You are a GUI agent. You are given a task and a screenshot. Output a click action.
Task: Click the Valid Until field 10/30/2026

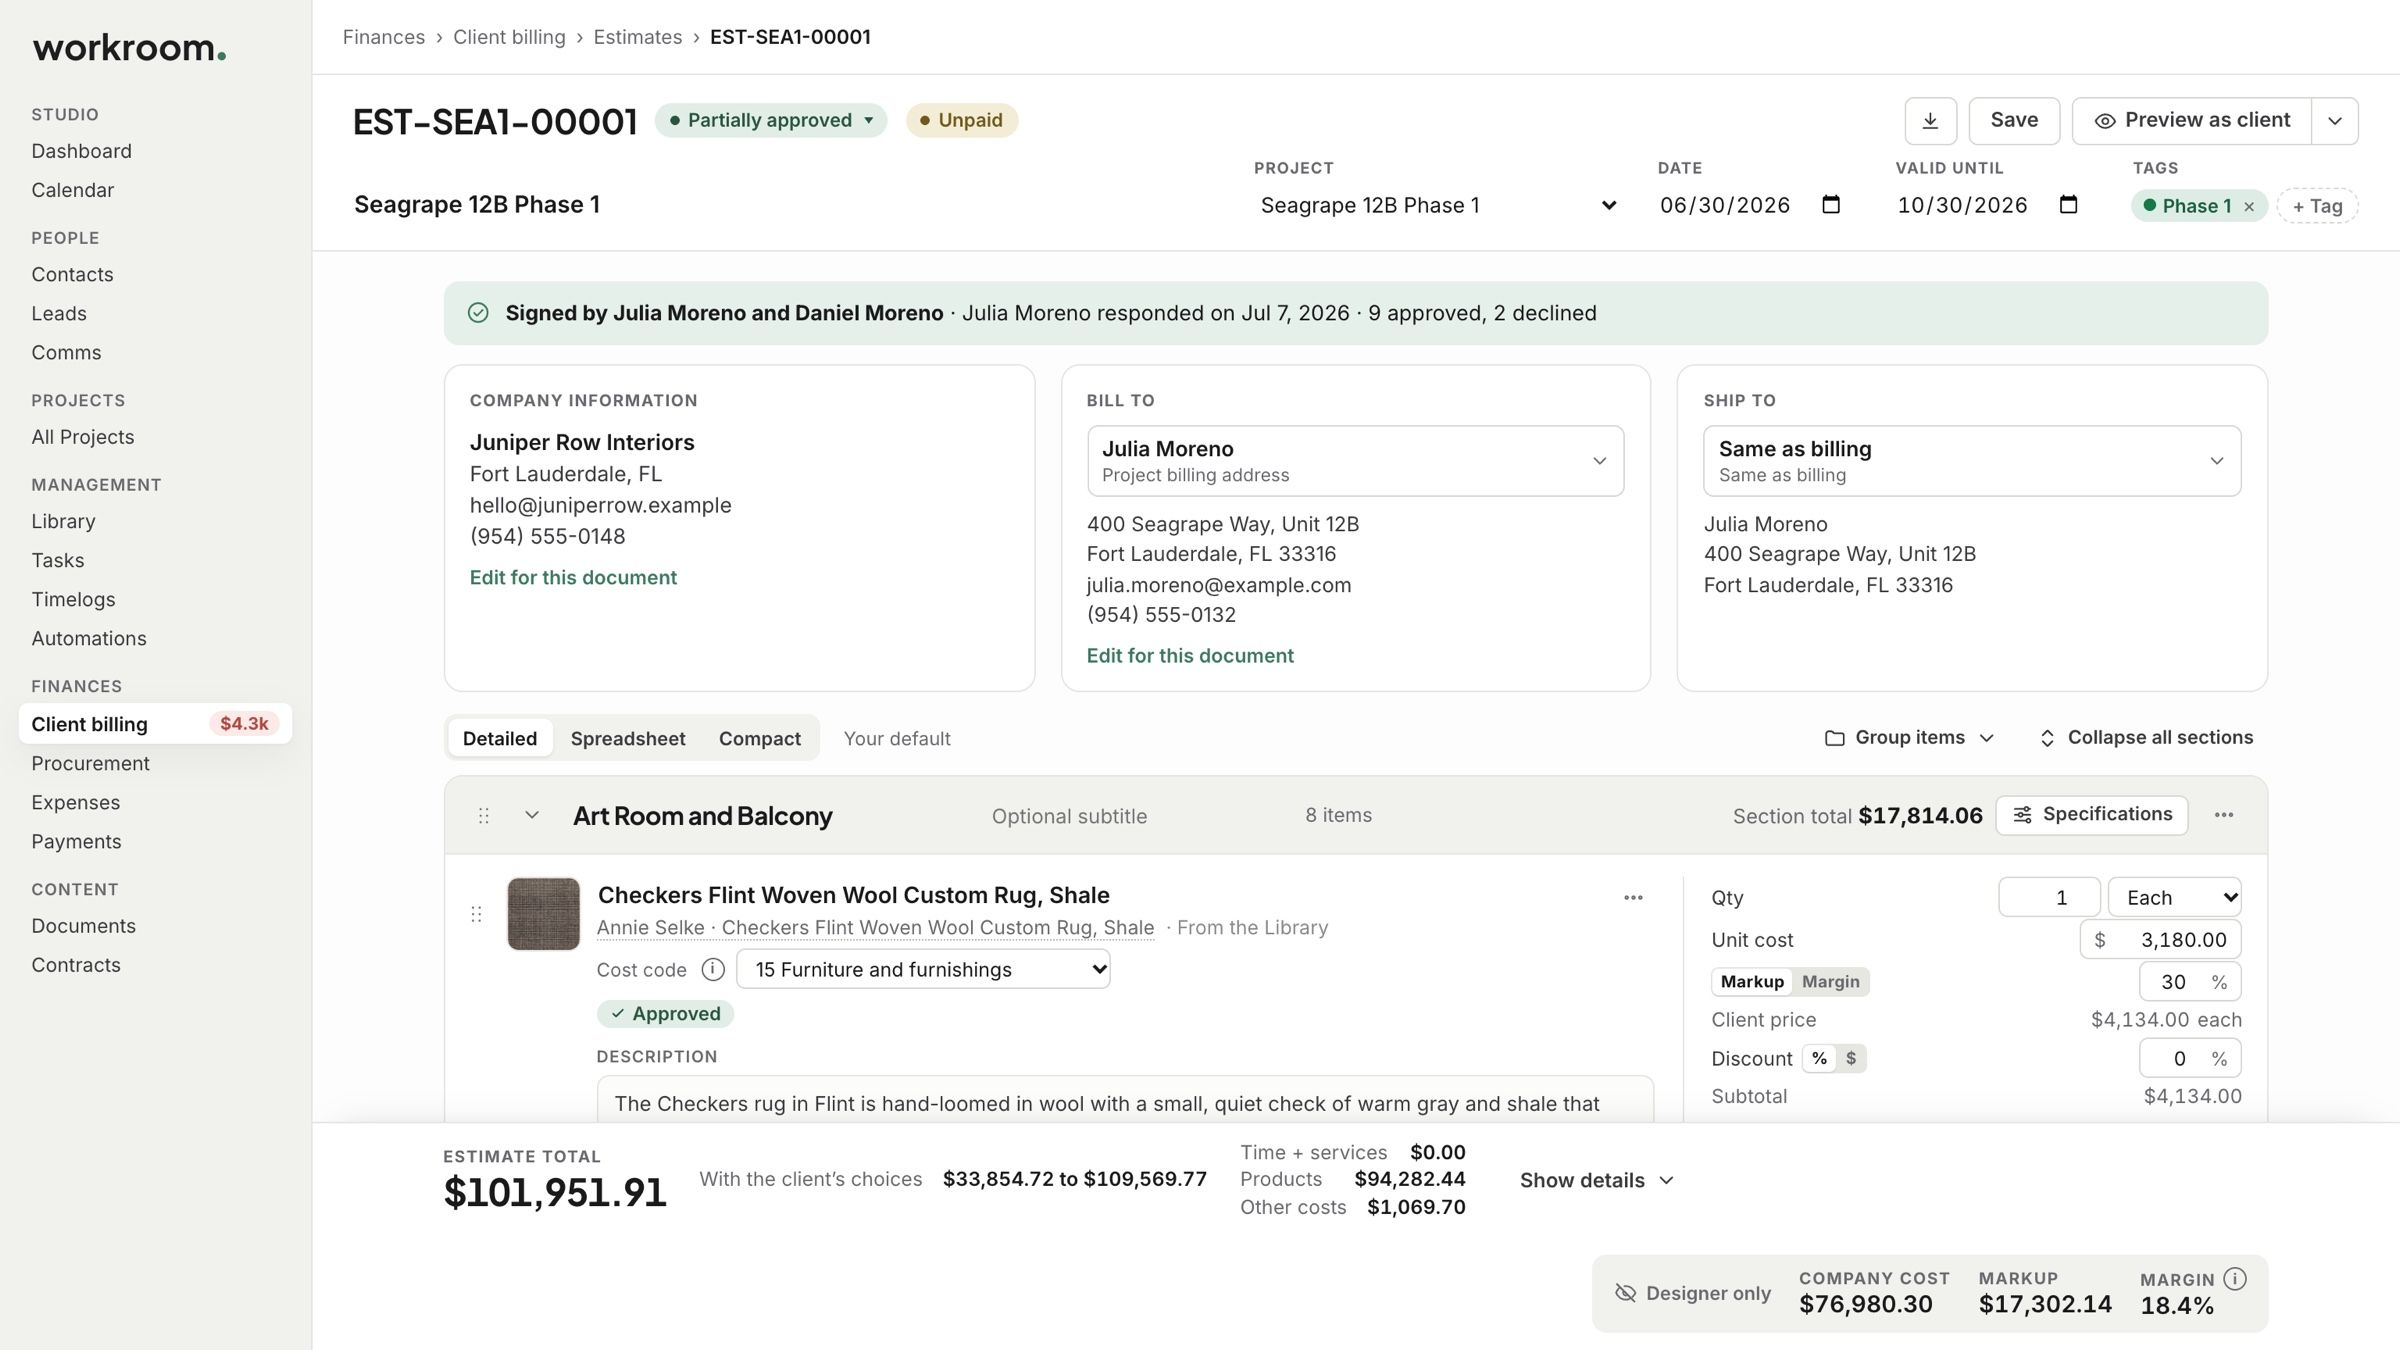(1988, 205)
